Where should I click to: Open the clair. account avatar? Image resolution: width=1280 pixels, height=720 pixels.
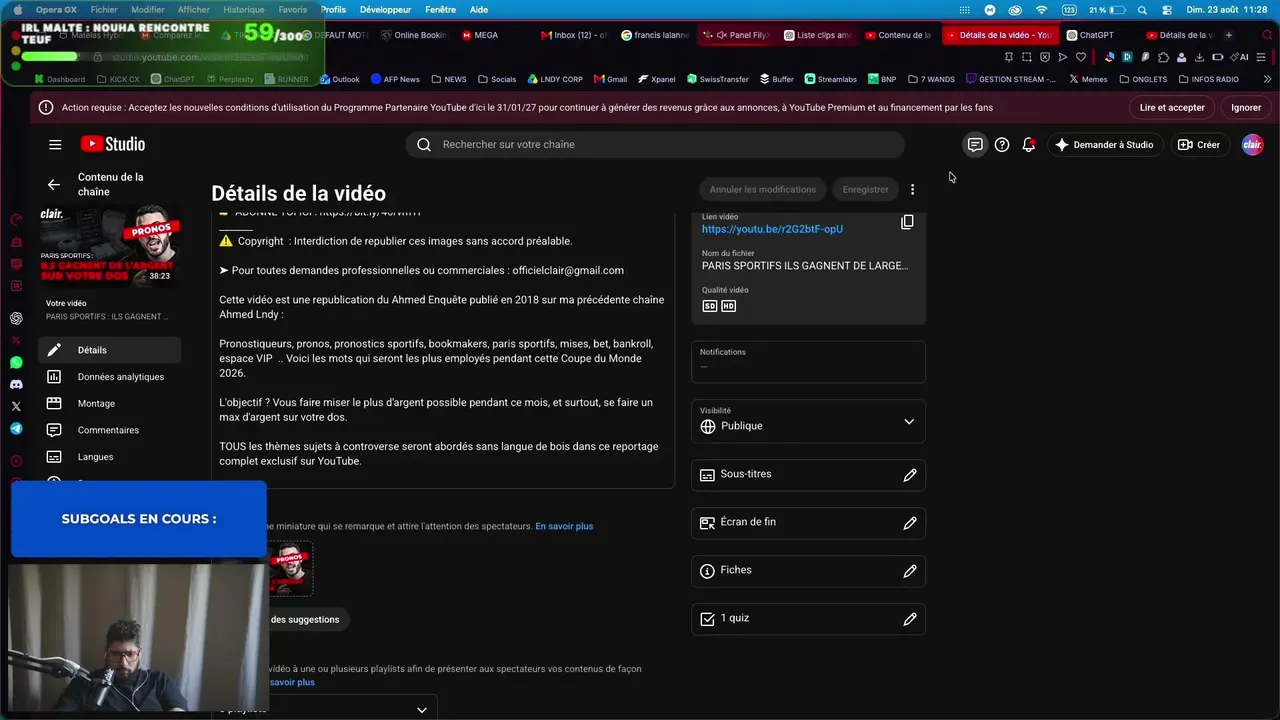pyautogui.click(x=1252, y=145)
